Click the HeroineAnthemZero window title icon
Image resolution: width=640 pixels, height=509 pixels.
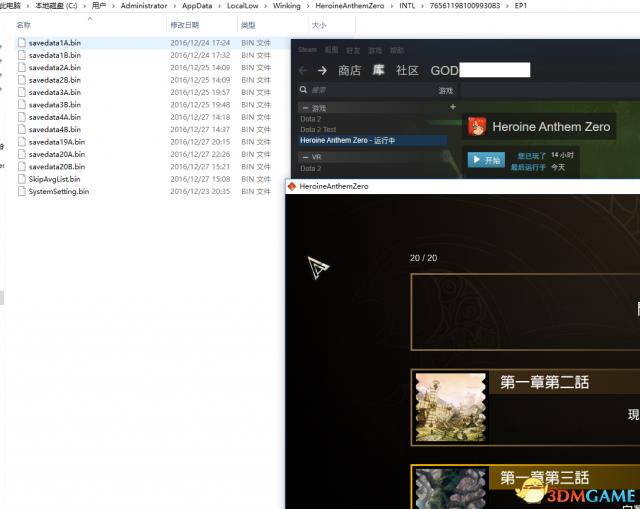click(292, 186)
